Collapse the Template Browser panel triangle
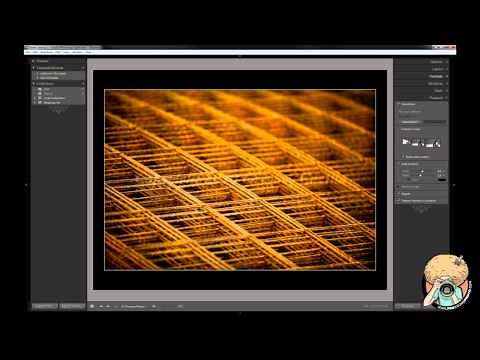The image size is (480, 360). point(33,68)
